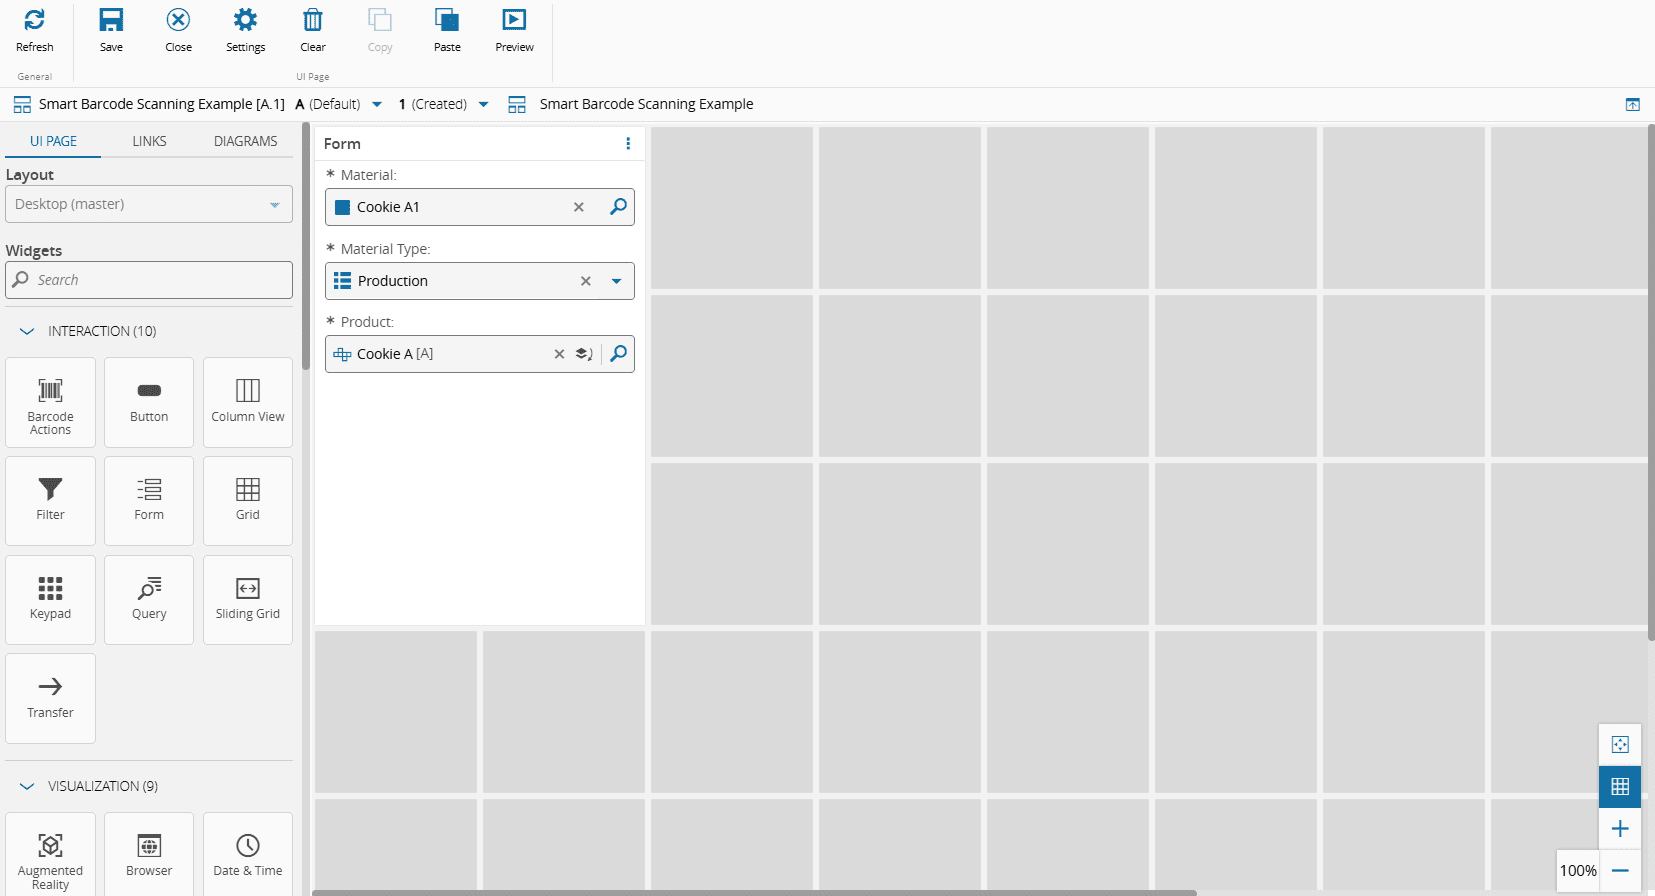Select the Augmented Reality widget
Viewport: 1655px width, 896px height.
click(50, 856)
